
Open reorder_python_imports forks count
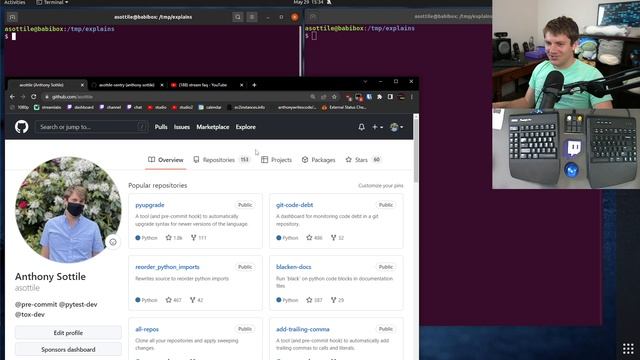point(196,300)
